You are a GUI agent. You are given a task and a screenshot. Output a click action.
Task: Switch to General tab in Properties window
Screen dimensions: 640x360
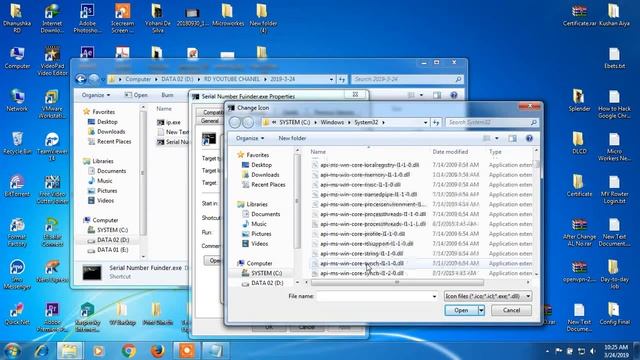point(209,121)
